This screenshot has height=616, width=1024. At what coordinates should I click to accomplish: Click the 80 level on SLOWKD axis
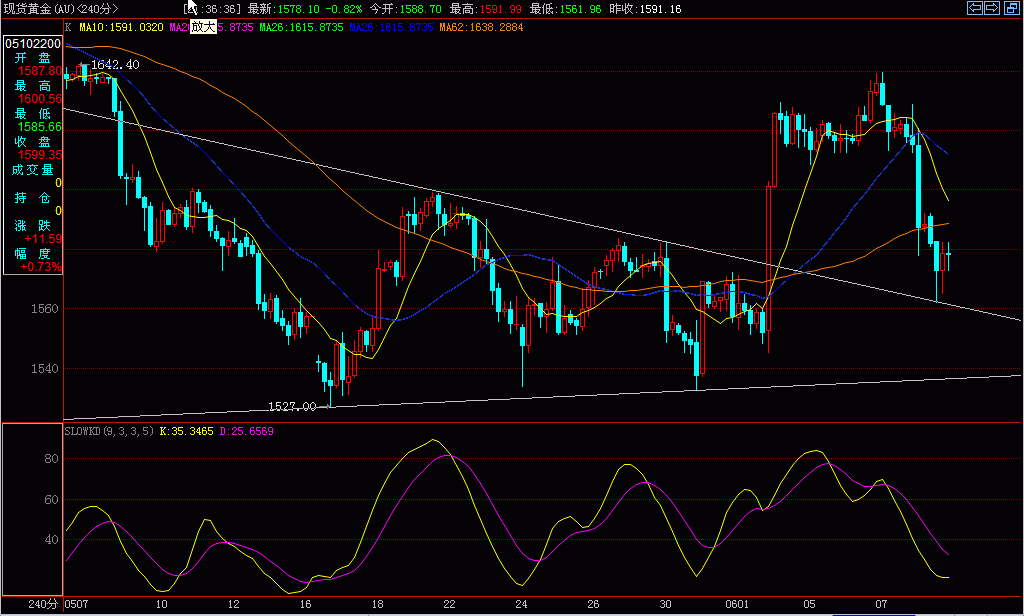[51, 459]
